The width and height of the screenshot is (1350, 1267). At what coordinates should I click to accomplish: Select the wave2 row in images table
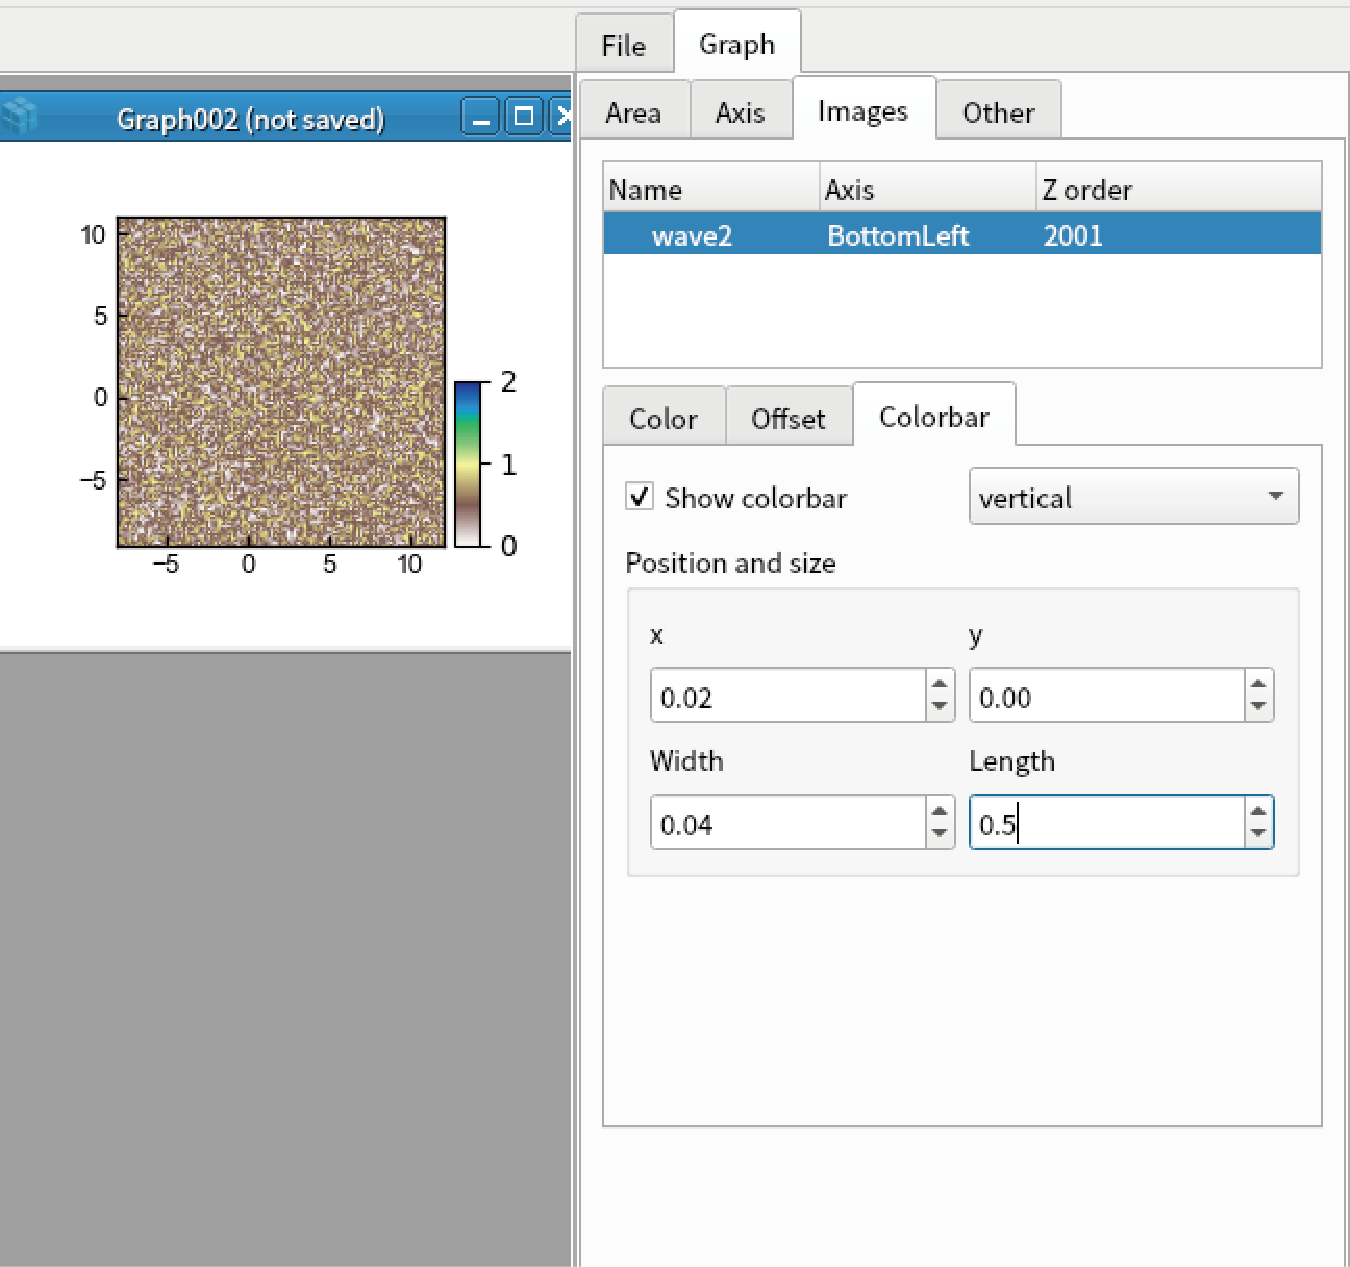click(962, 233)
